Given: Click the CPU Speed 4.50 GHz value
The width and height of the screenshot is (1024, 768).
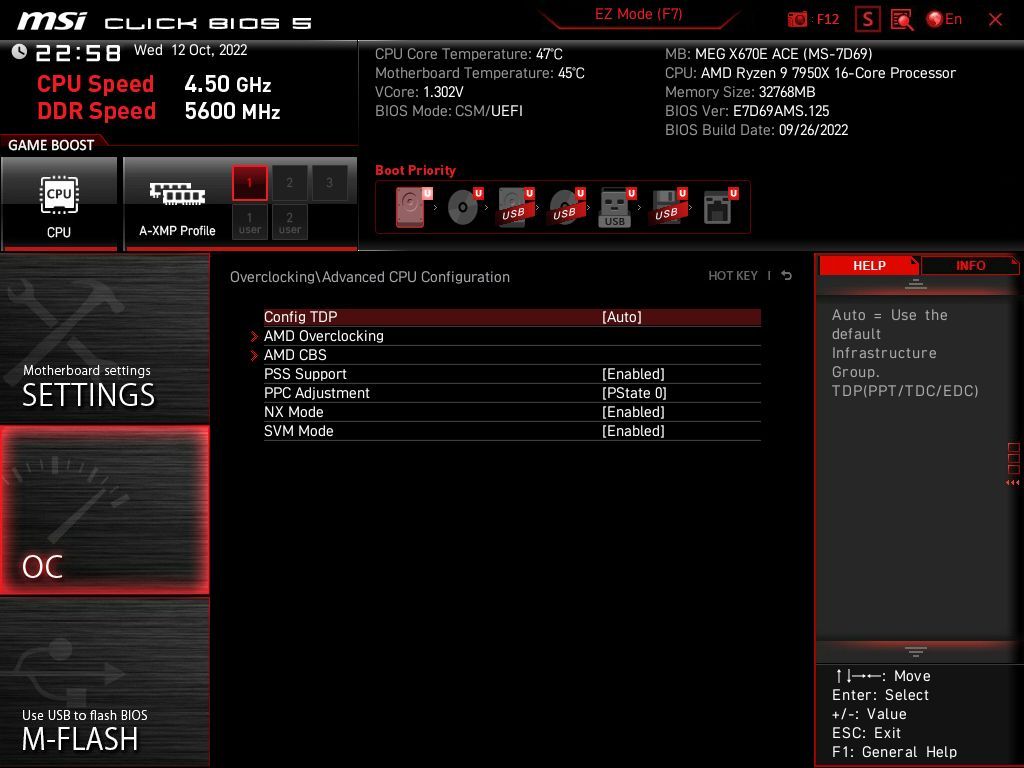Looking at the screenshot, I should click(x=228, y=84).
